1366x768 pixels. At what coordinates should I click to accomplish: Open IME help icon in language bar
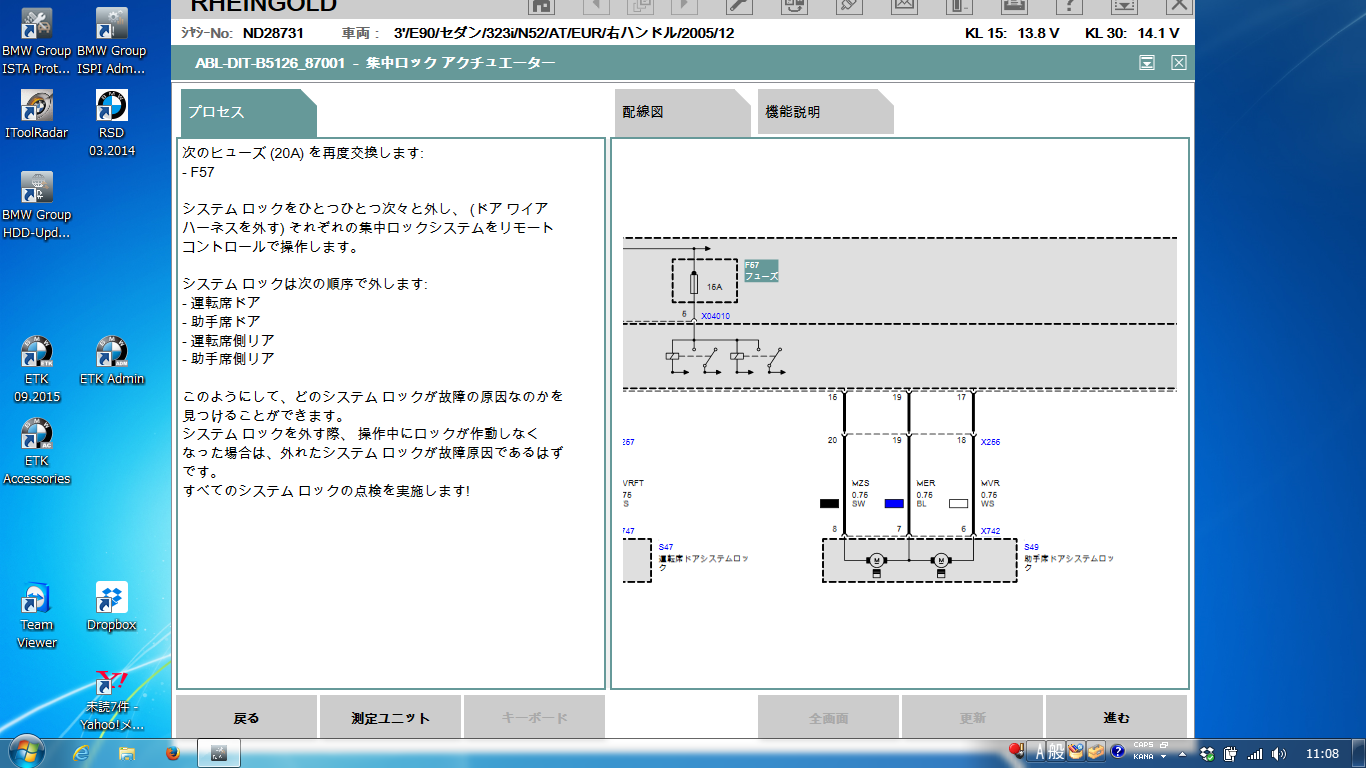click(x=1117, y=752)
